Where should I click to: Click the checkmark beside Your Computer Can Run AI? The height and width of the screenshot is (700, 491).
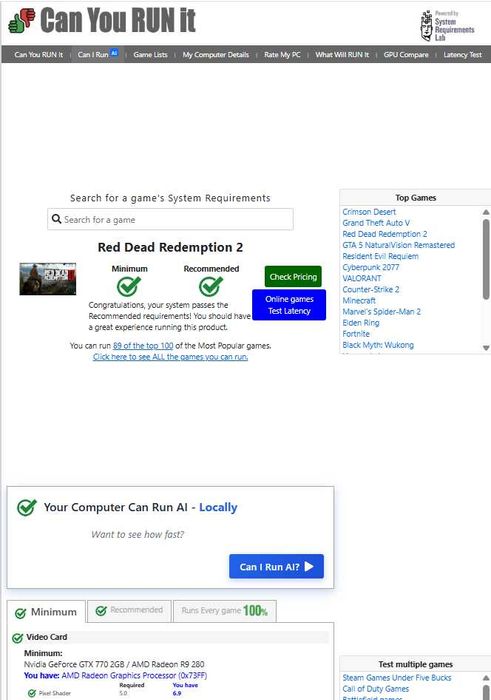tap(27, 507)
